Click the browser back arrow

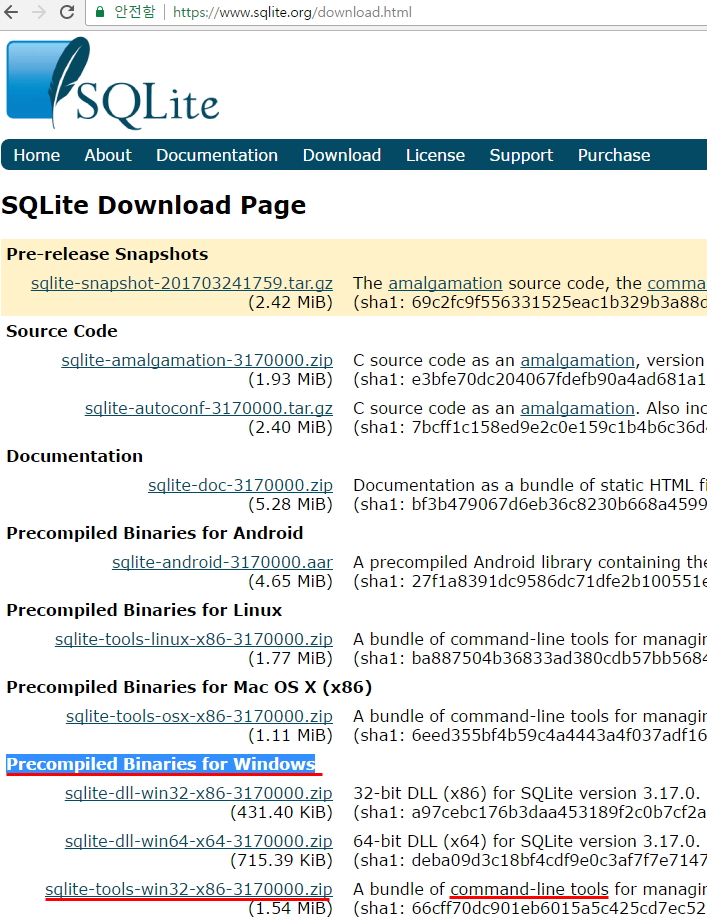coord(11,12)
